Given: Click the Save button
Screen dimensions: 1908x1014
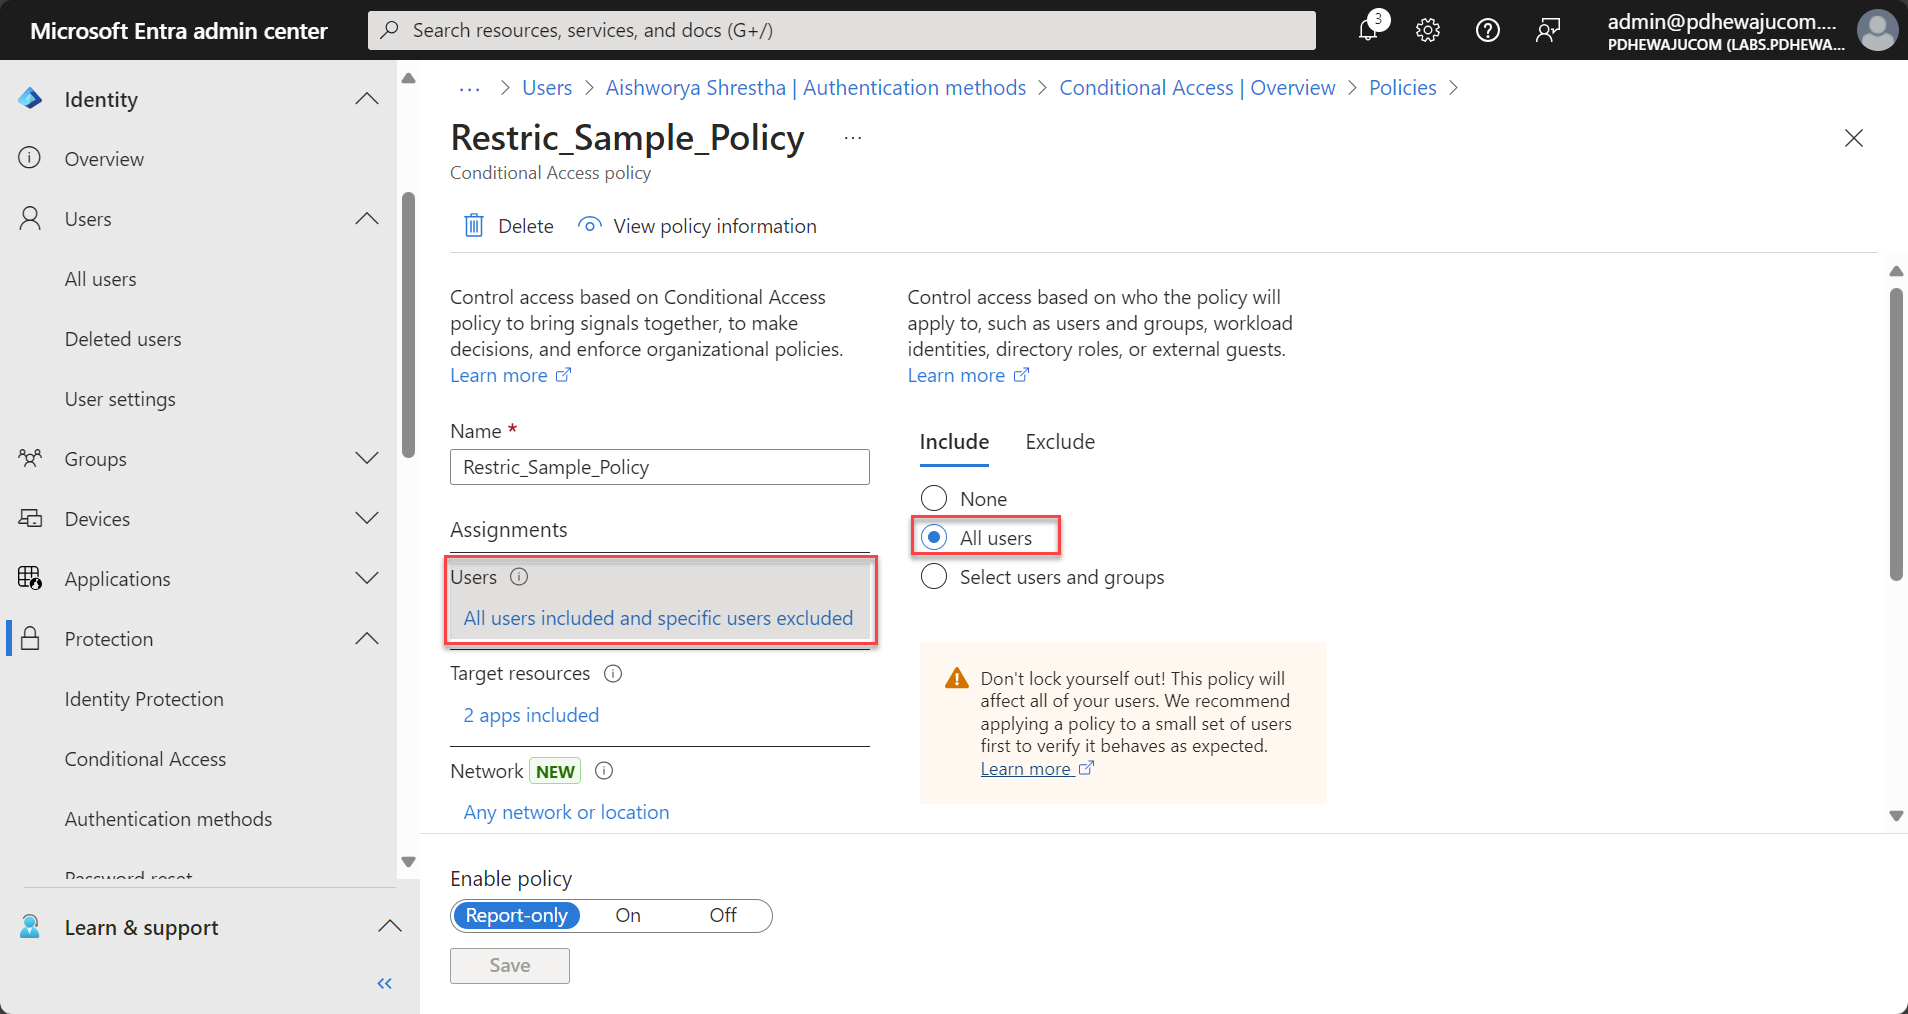Looking at the screenshot, I should click(510, 966).
